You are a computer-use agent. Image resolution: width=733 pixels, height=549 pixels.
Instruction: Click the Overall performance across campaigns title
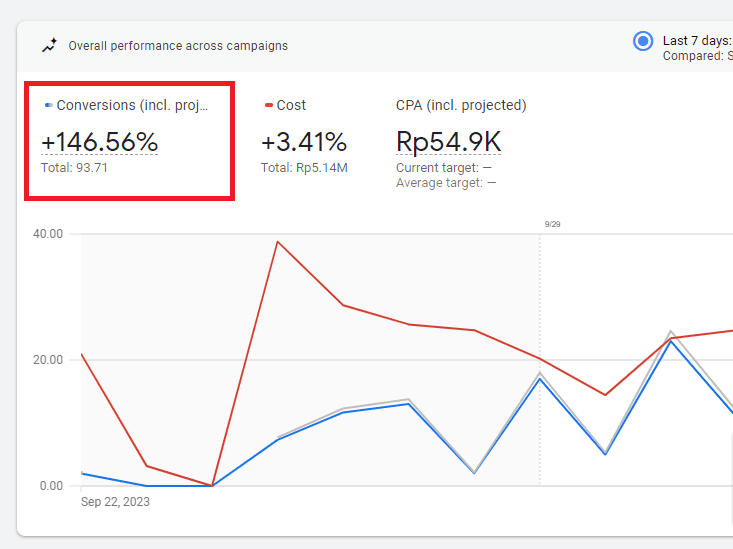[x=178, y=45]
